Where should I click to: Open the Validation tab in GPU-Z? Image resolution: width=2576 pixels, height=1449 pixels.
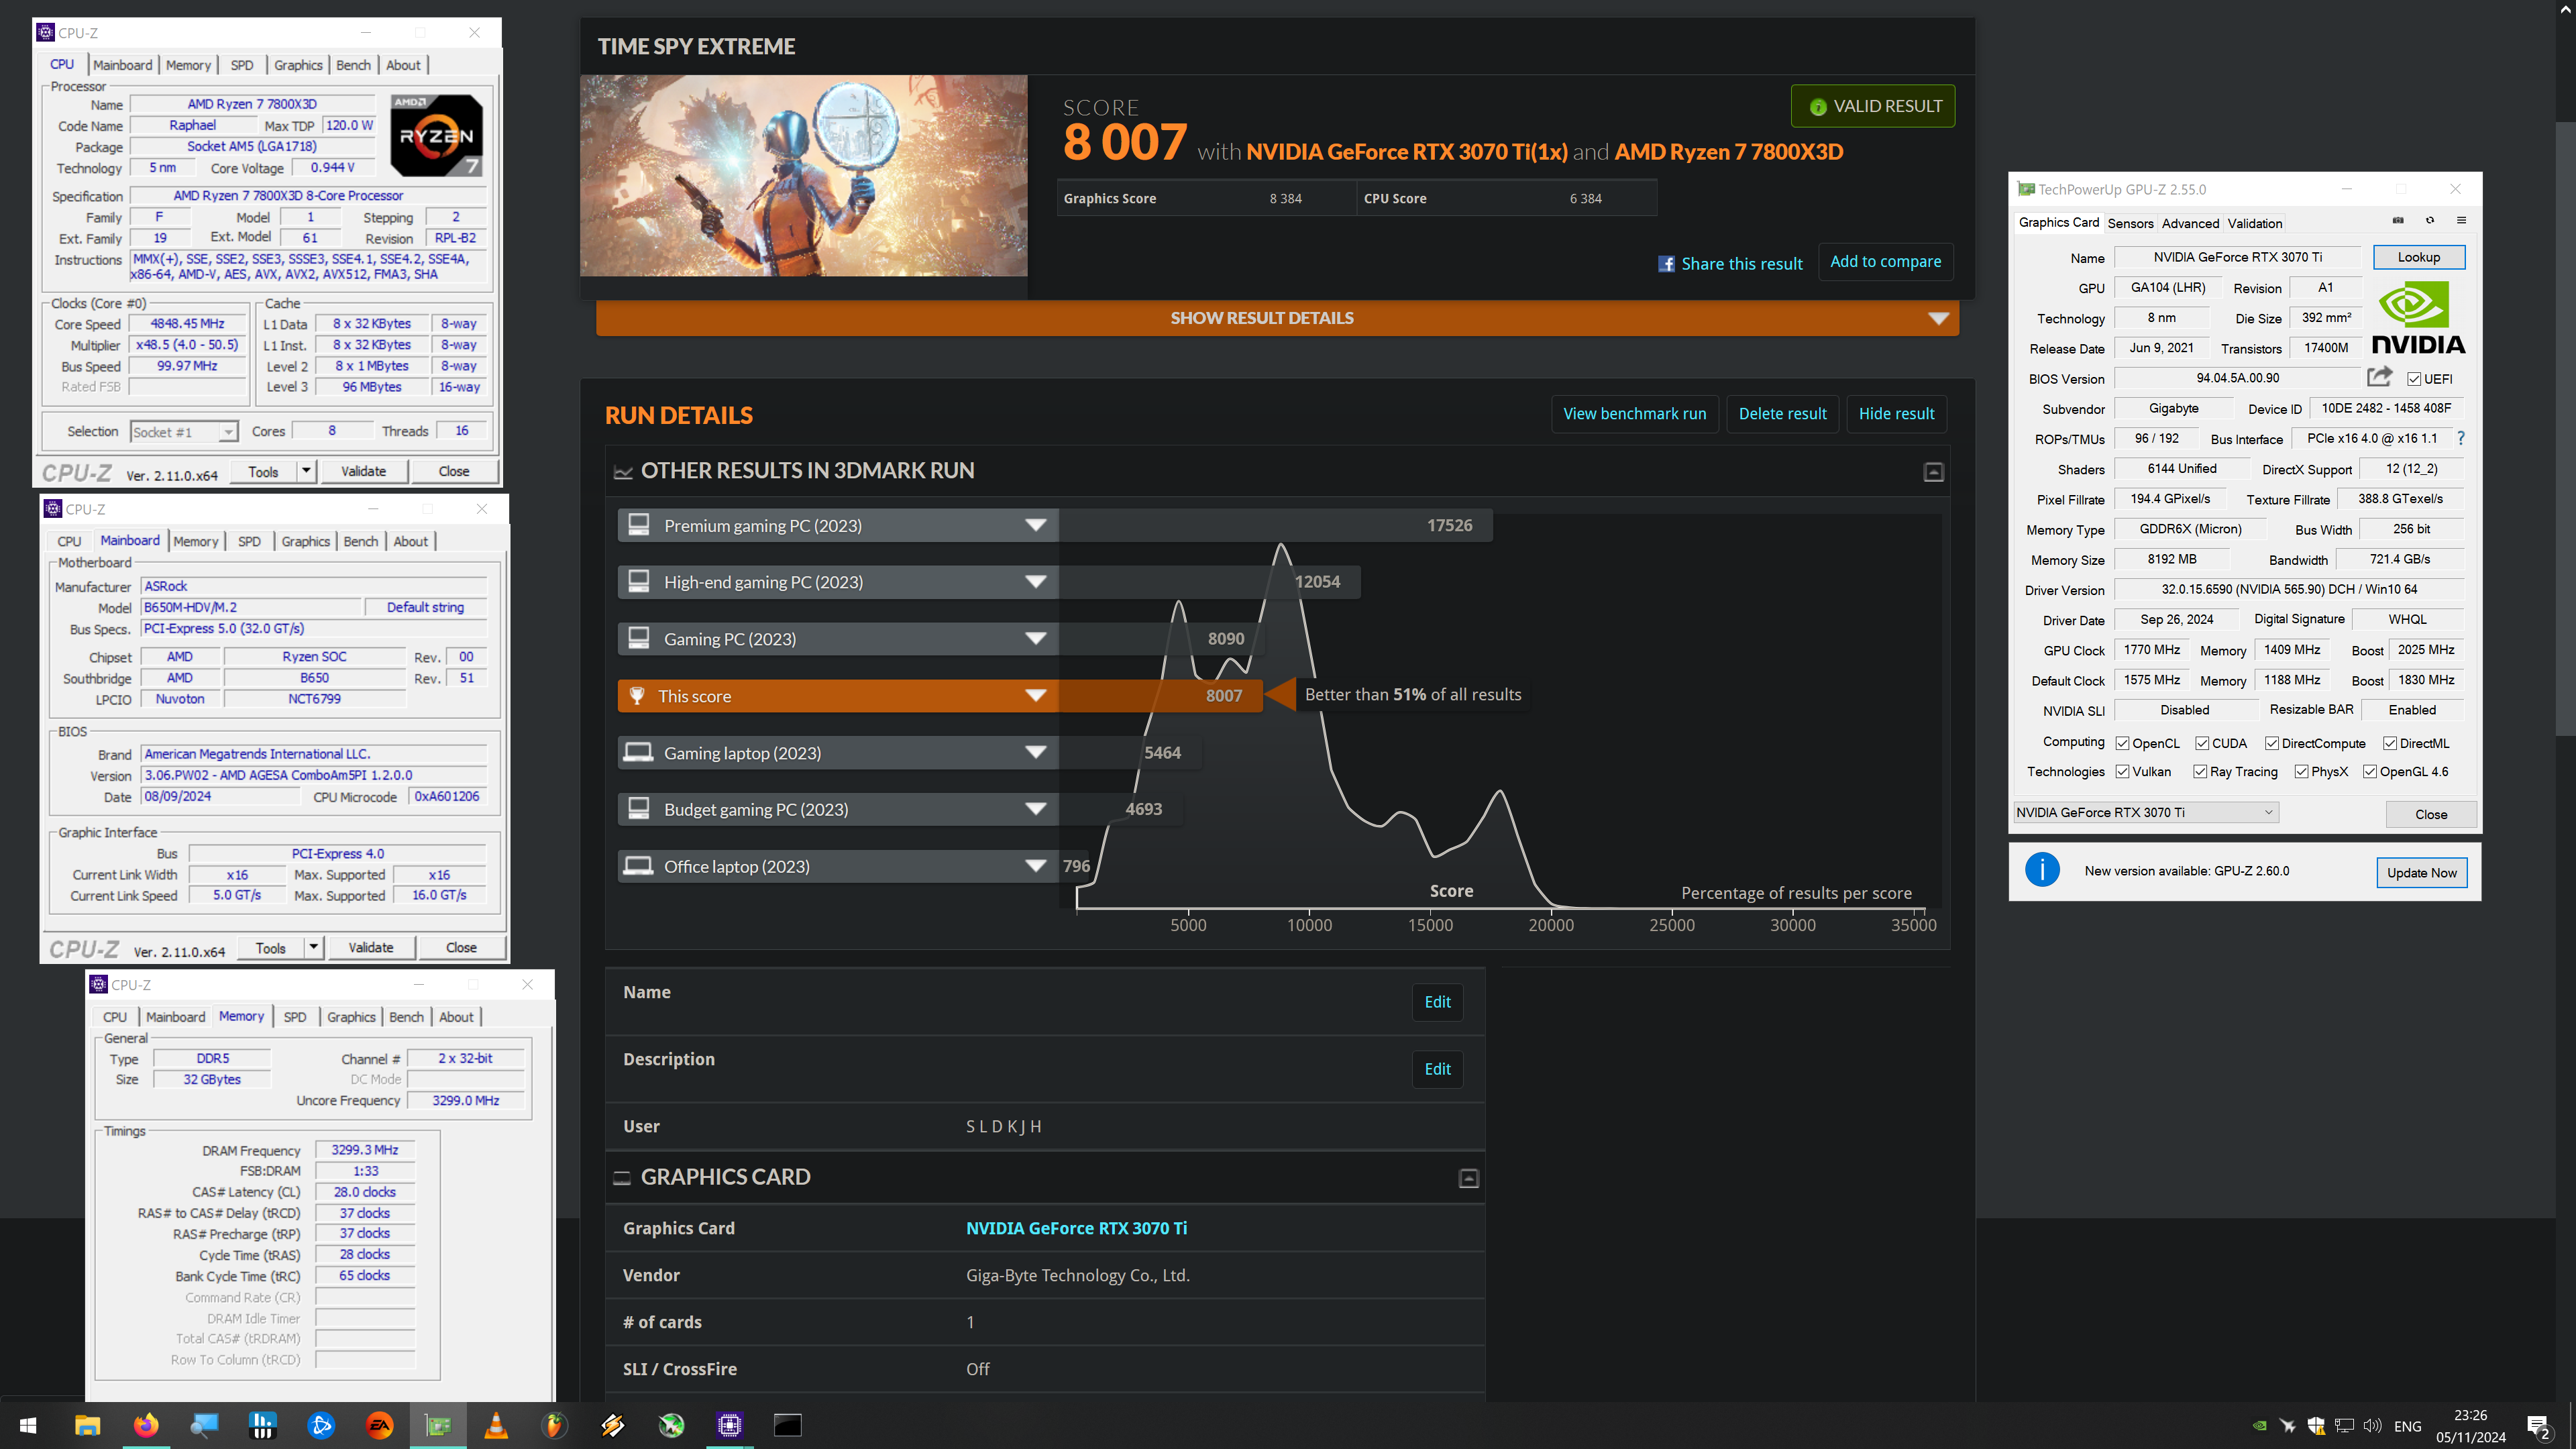pos(2255,223)
